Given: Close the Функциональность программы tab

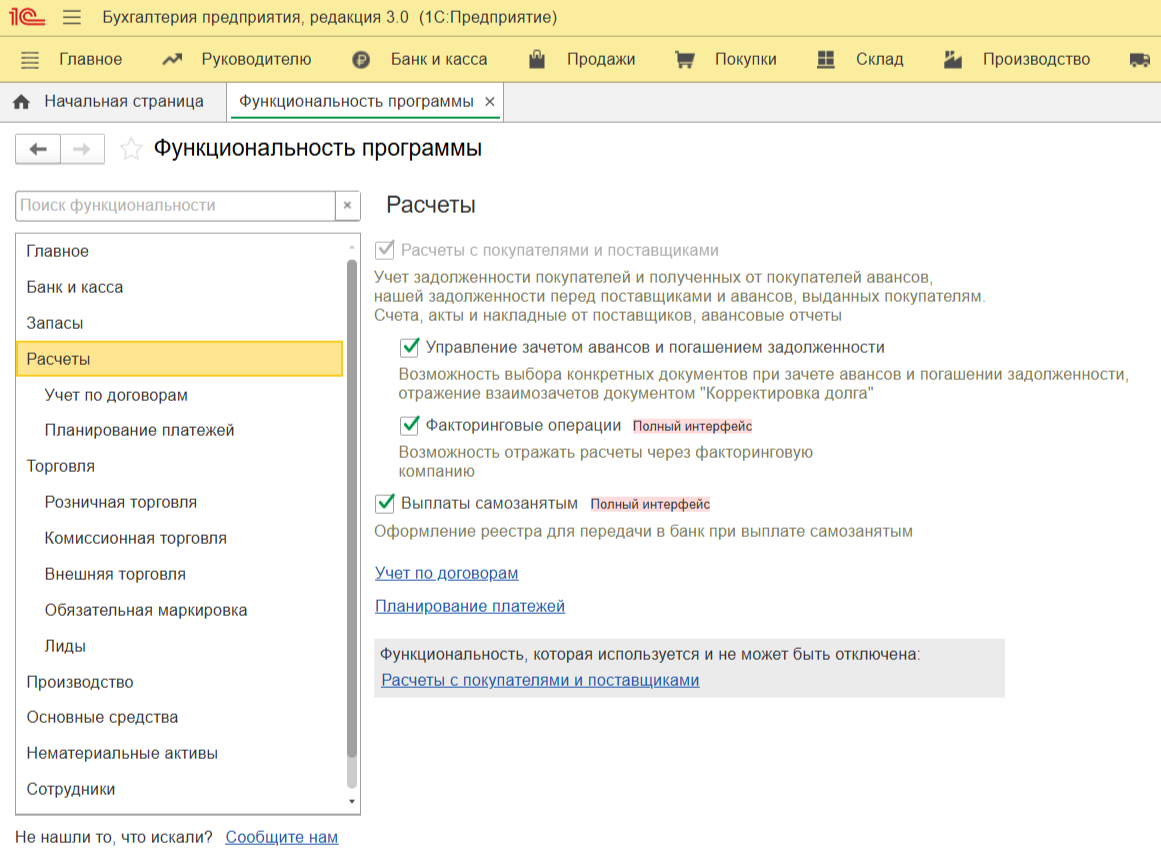Looking at the screenshot, I should pyautogui.click(x=490, y=102).
